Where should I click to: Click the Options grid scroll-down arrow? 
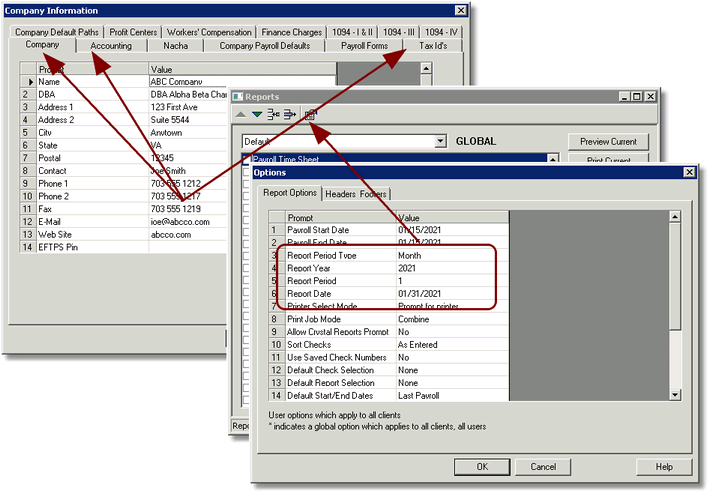click(675, 395)
